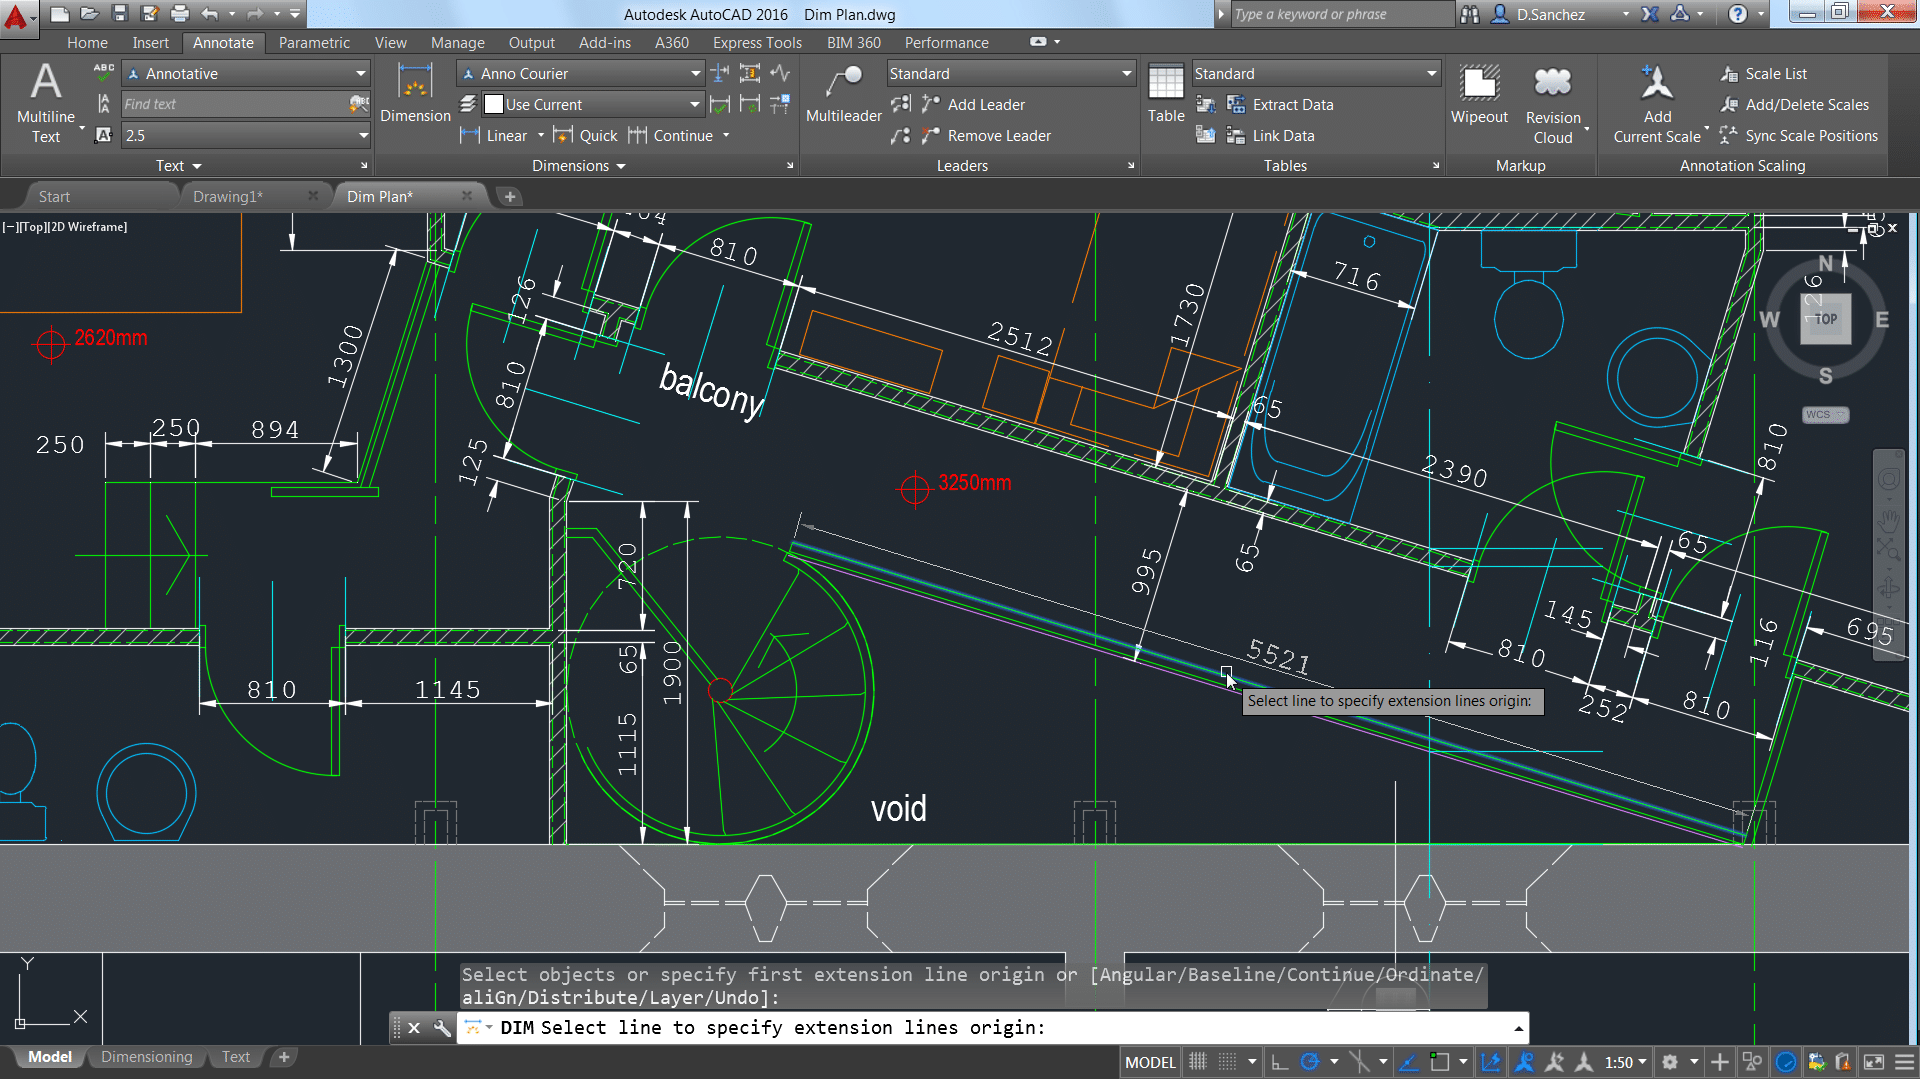
Task: Select the Multiline Text tool
Action: [x=46, y=103]
